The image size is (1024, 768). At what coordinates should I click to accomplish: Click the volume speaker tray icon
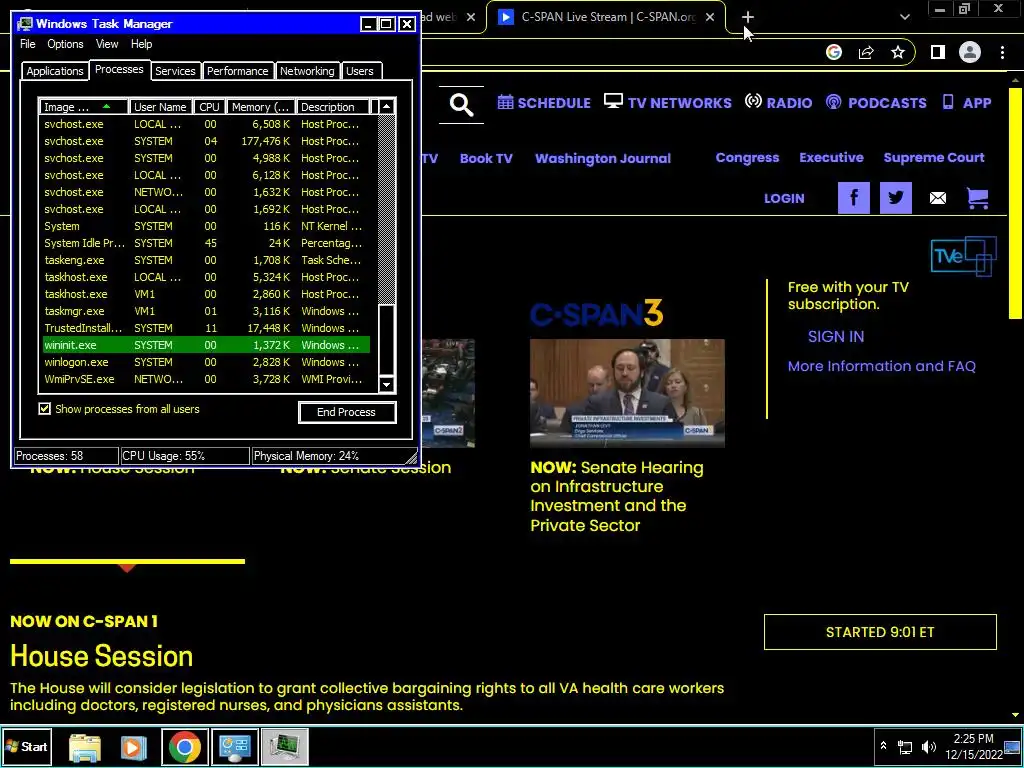click(928, 746)
